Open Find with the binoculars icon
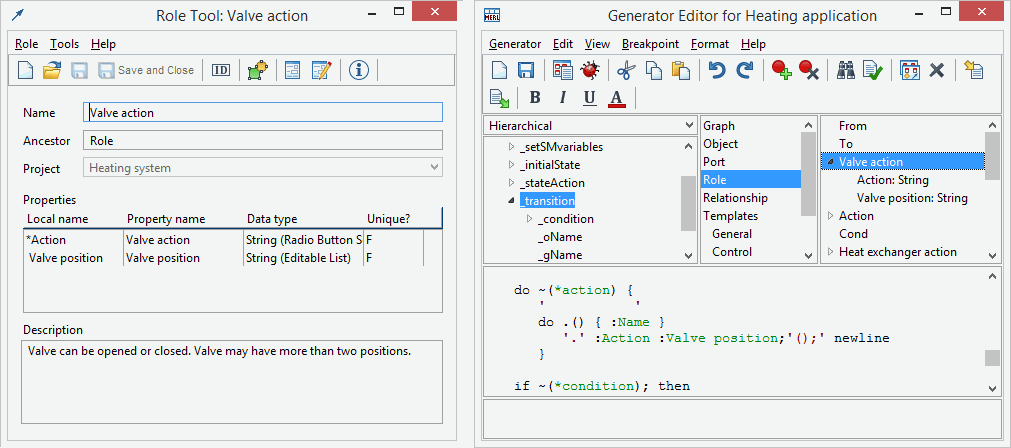1011x448 pixels. pyautogui.click(x=845, y=70)
